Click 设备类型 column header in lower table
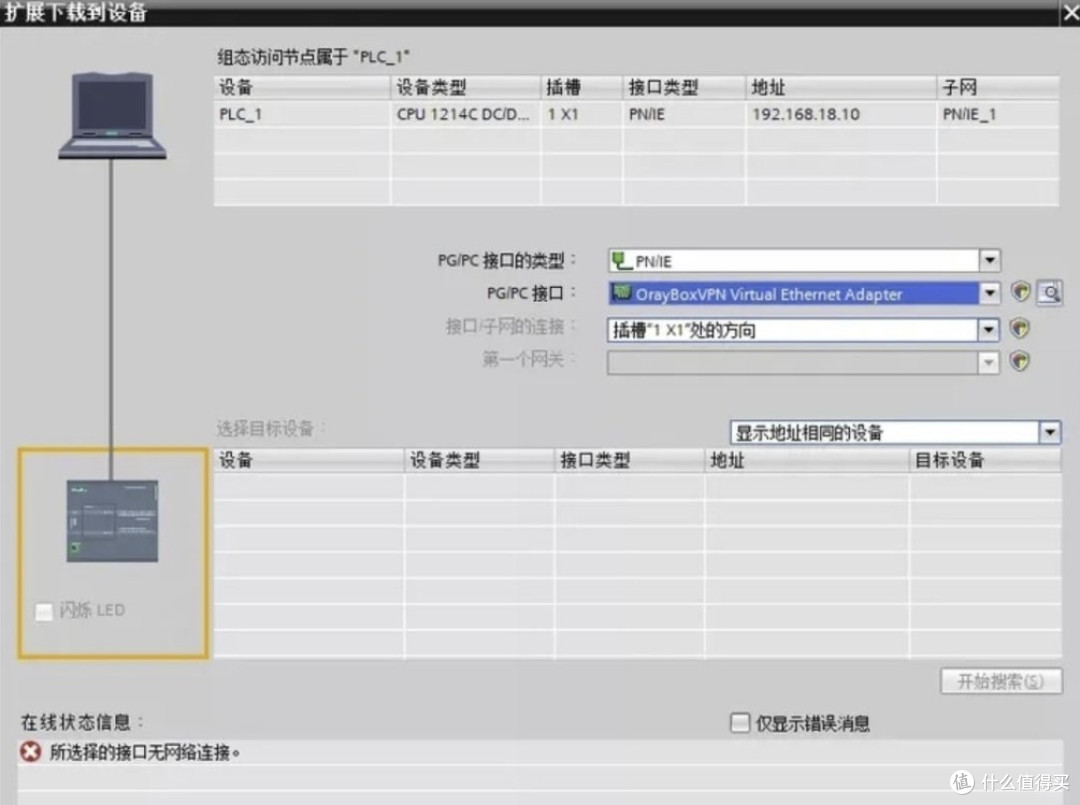This screenshot has height=805, width=1080. (x=479, y=460)
